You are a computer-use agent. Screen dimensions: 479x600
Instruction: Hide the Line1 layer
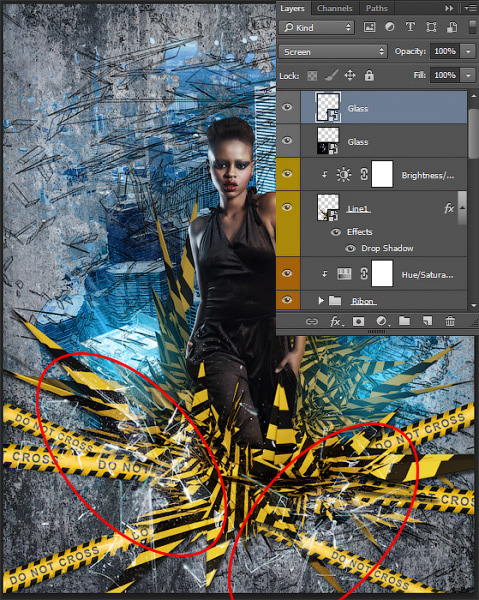point(287,207)
